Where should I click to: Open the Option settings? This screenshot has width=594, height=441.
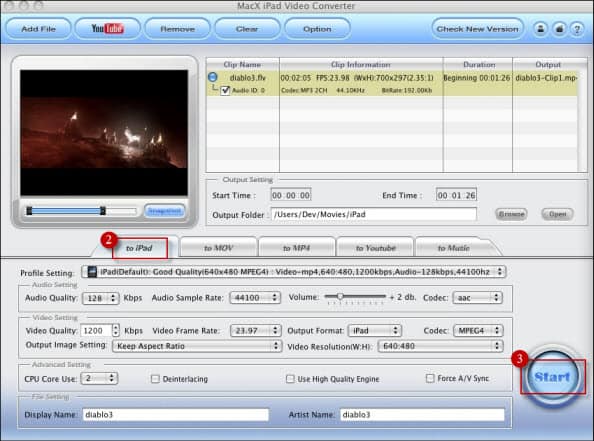coord(317,29)
